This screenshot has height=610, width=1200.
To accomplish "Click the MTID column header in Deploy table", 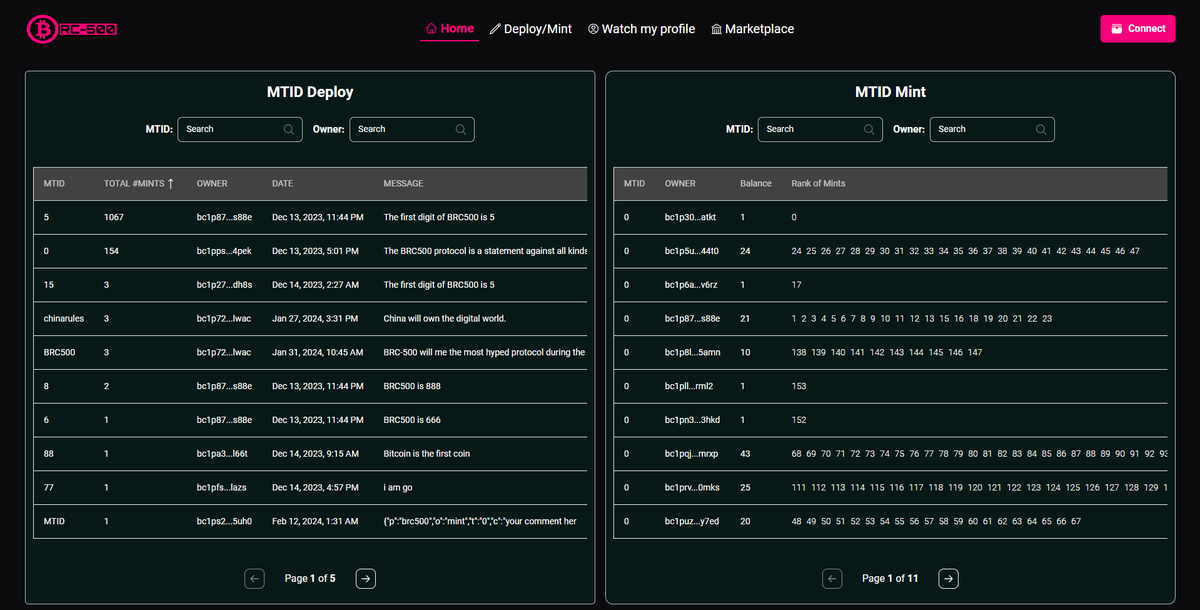I will (x=54, y=184).
